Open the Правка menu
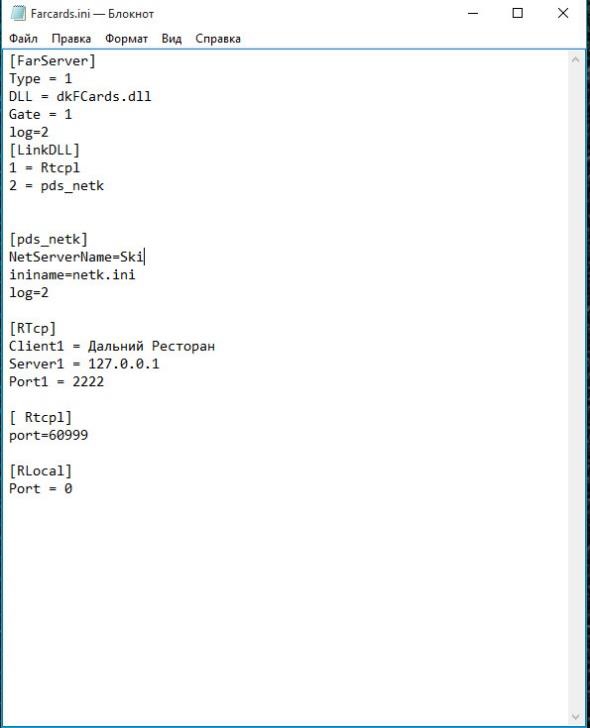The image size is (590, 728). (71, 39)
